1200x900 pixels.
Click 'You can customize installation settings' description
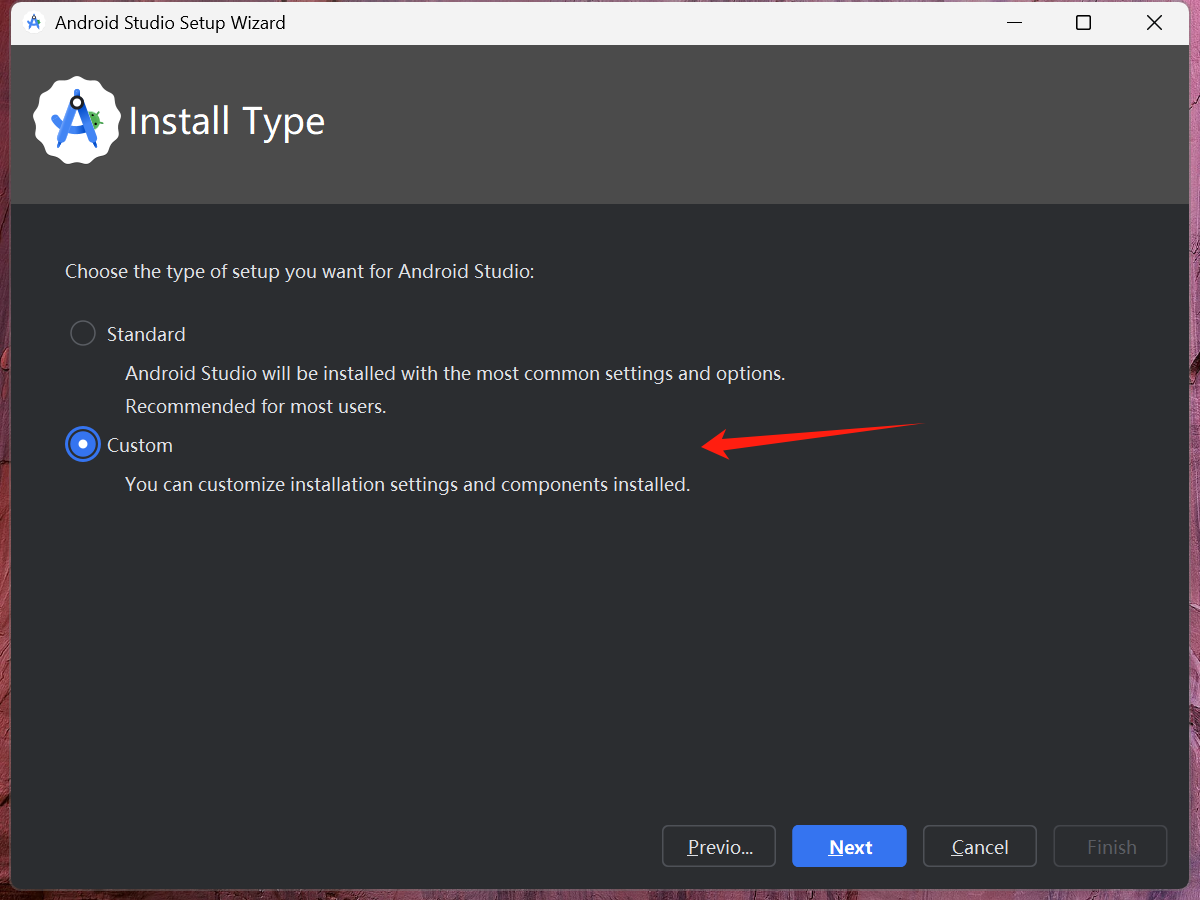click(x=408, y=485)
